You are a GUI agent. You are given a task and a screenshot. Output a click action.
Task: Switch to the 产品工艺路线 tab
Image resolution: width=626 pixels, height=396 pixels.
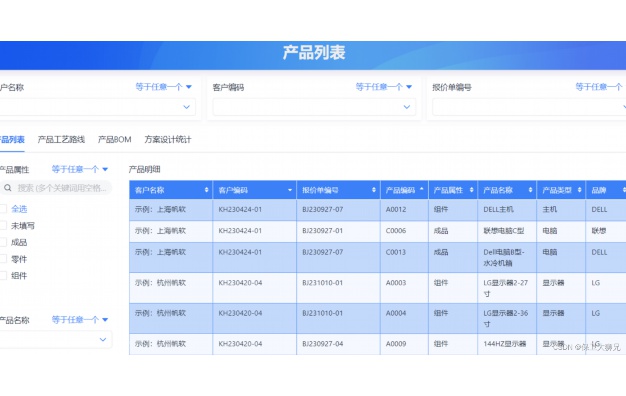61,139
